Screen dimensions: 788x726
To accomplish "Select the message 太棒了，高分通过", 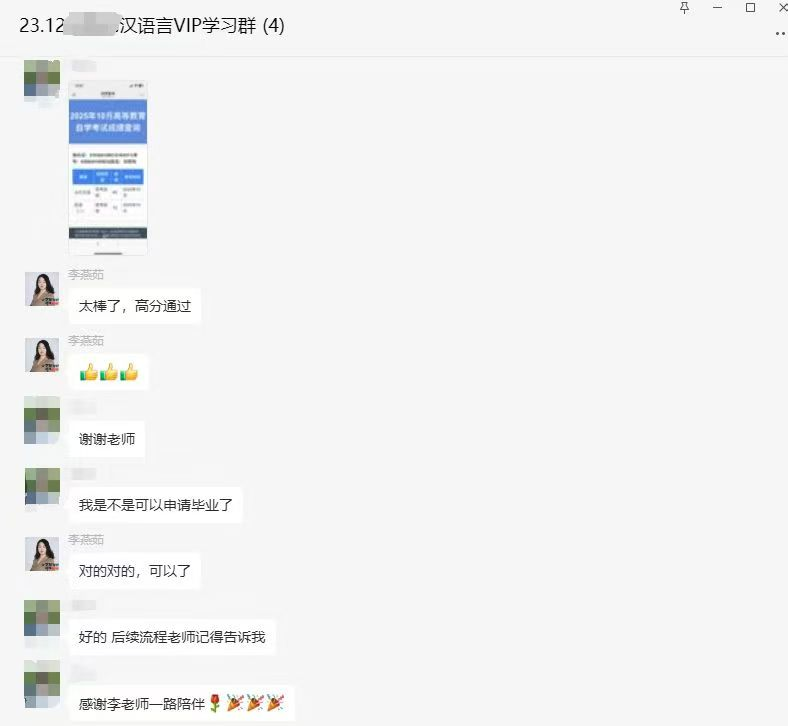I will click(135, 306).
